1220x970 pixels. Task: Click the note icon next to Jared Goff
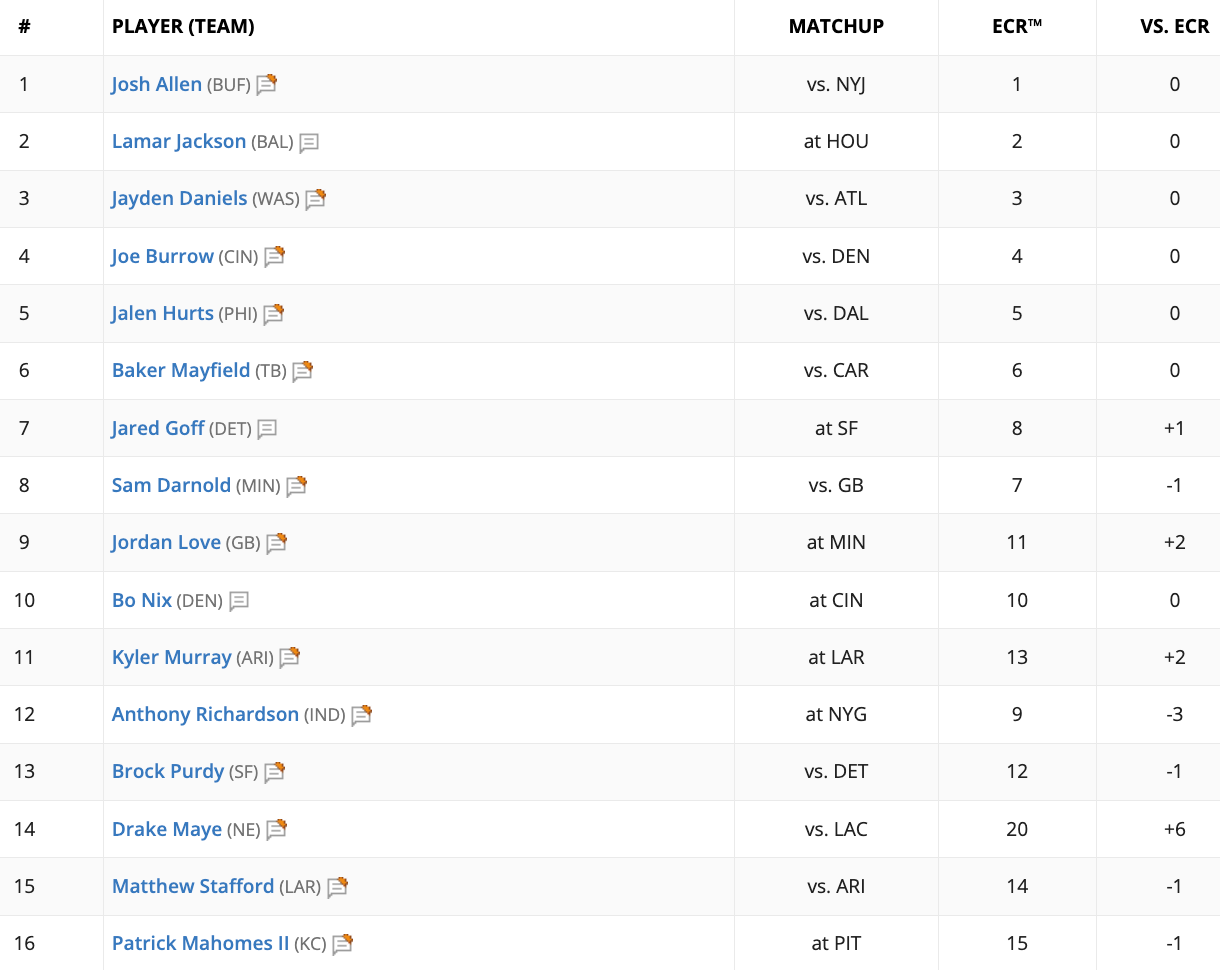pyautogui.click(x=267, y=429)
